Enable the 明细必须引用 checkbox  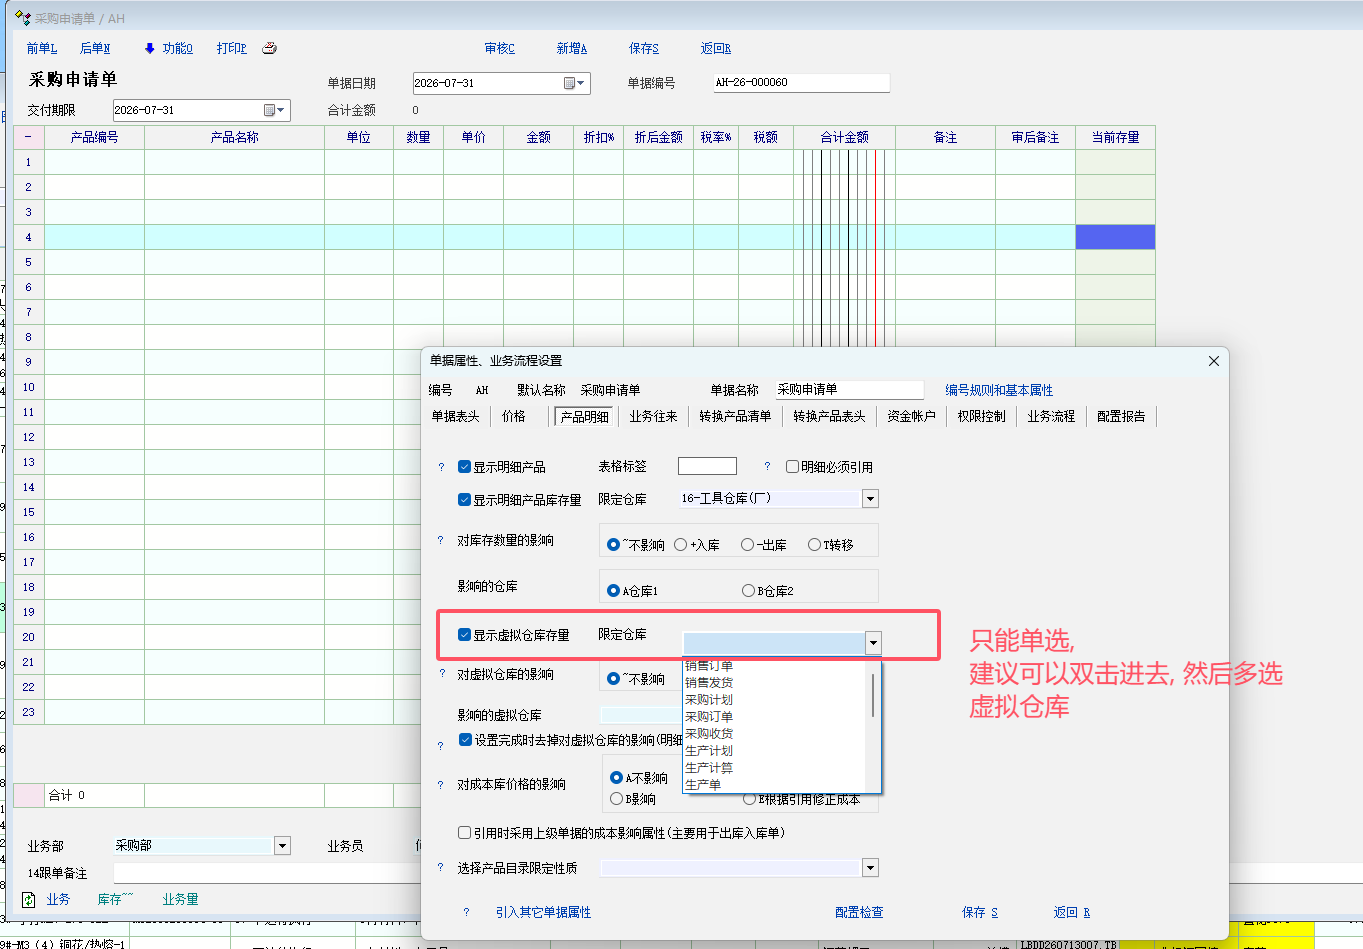pyautogui.click(x=792, y=467)
